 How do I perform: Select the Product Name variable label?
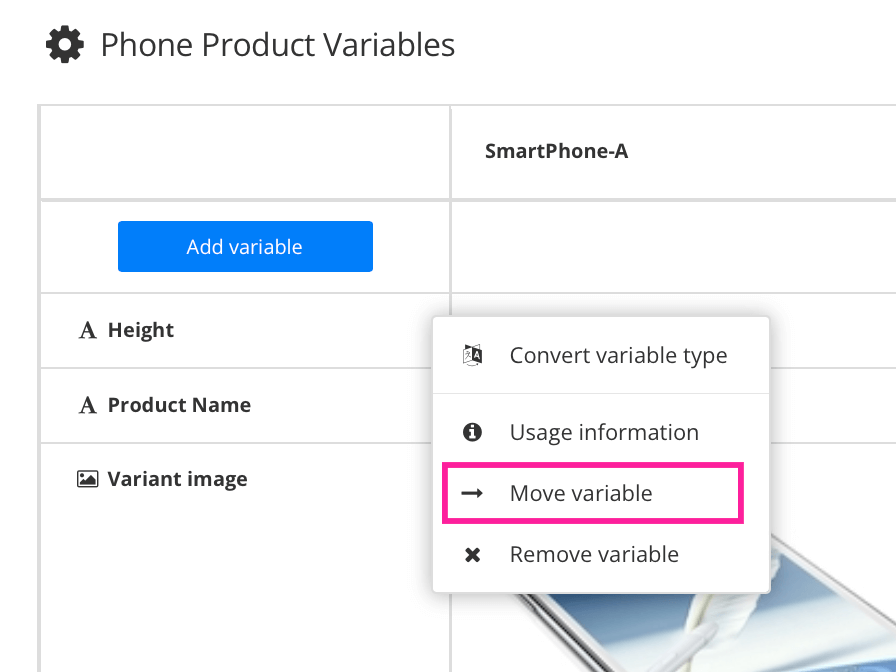click(179, 405)
